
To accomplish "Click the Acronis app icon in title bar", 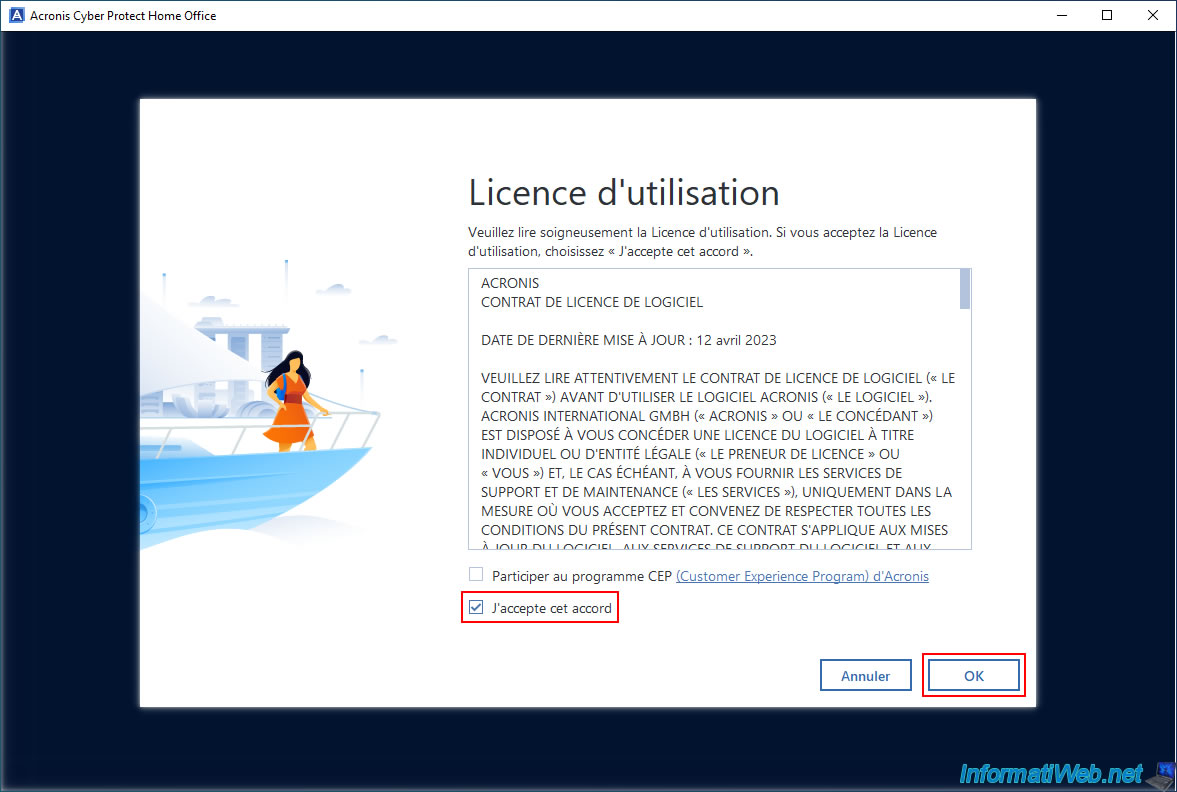I will [x=16, y=15].
